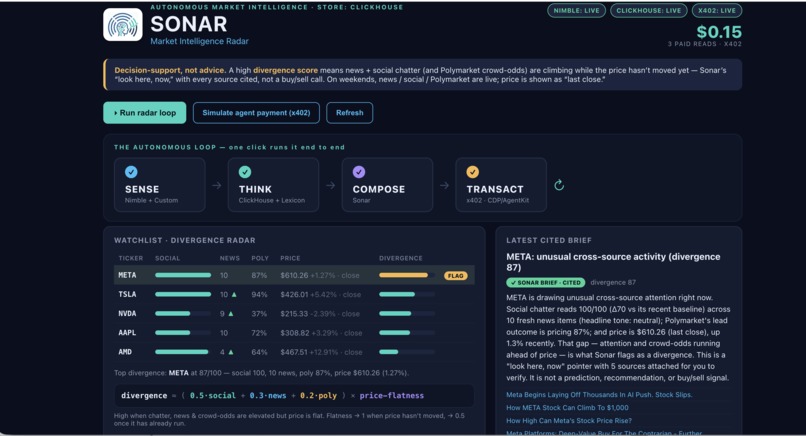Click META social chatter bar
806x436 pixels.
[183, 275]
